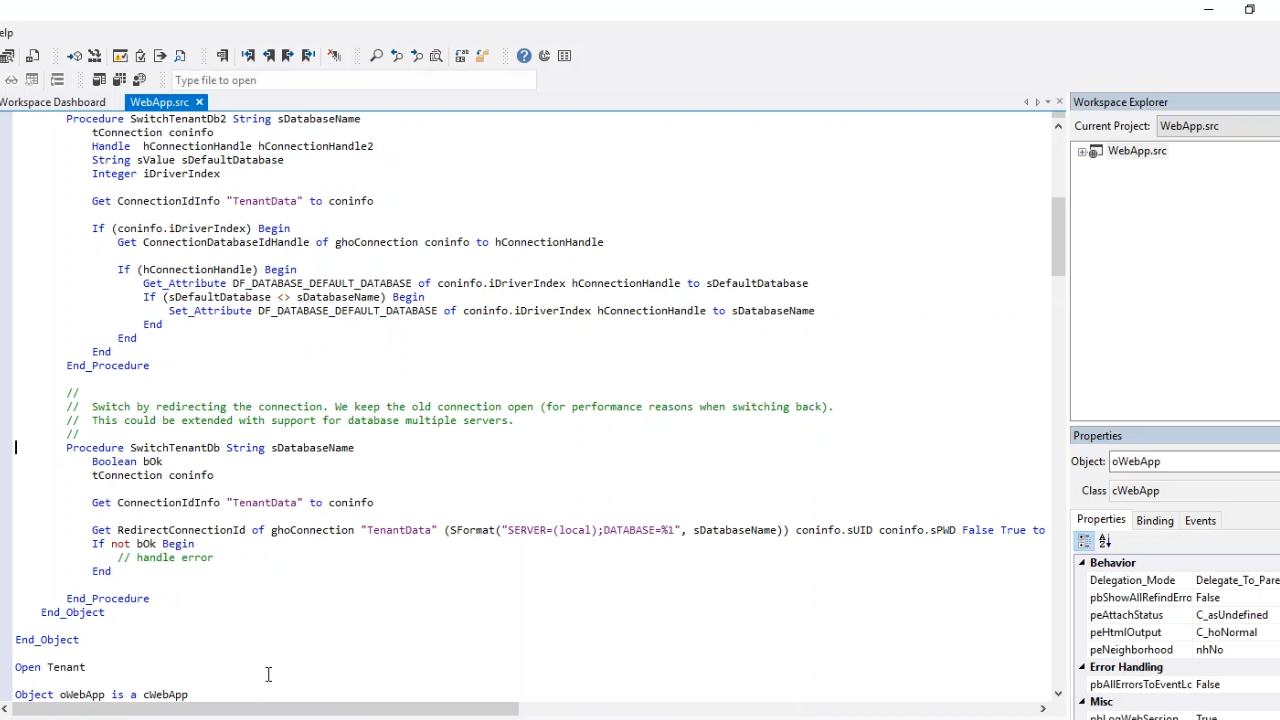
Task: Click the categorized view icon in Properties
Action: point(1084,541)
